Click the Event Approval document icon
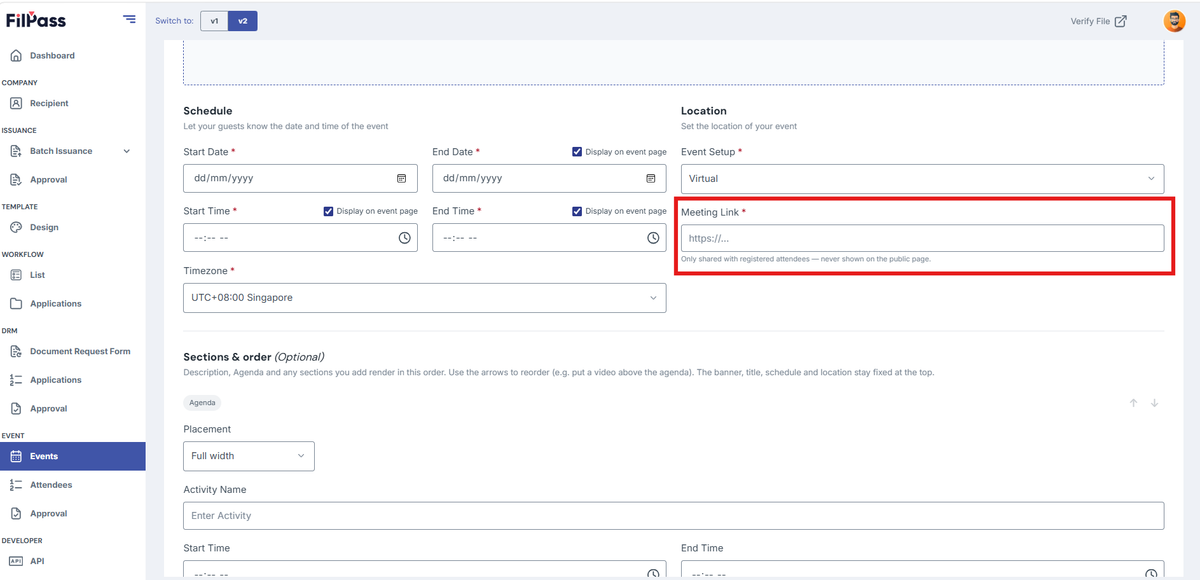 pos(15,513)
